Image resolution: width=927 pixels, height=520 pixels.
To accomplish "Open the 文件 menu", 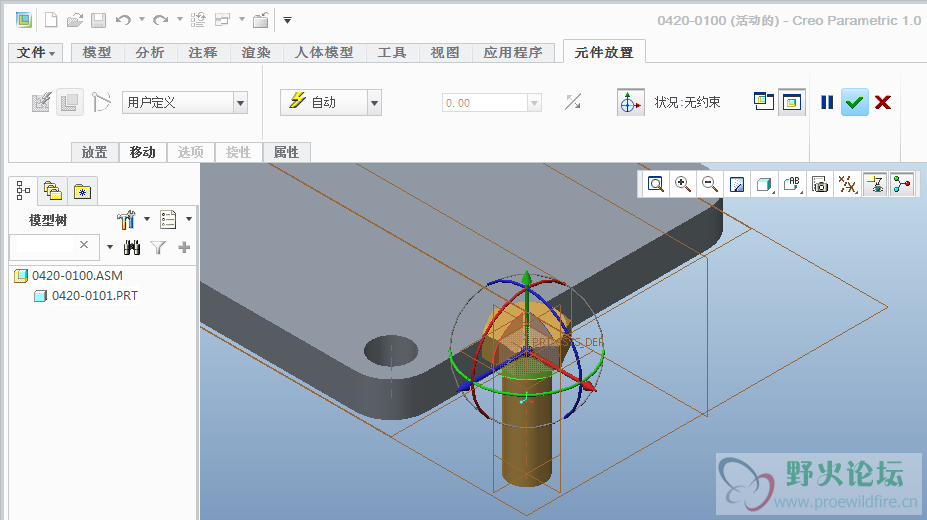I will (36, 53).
